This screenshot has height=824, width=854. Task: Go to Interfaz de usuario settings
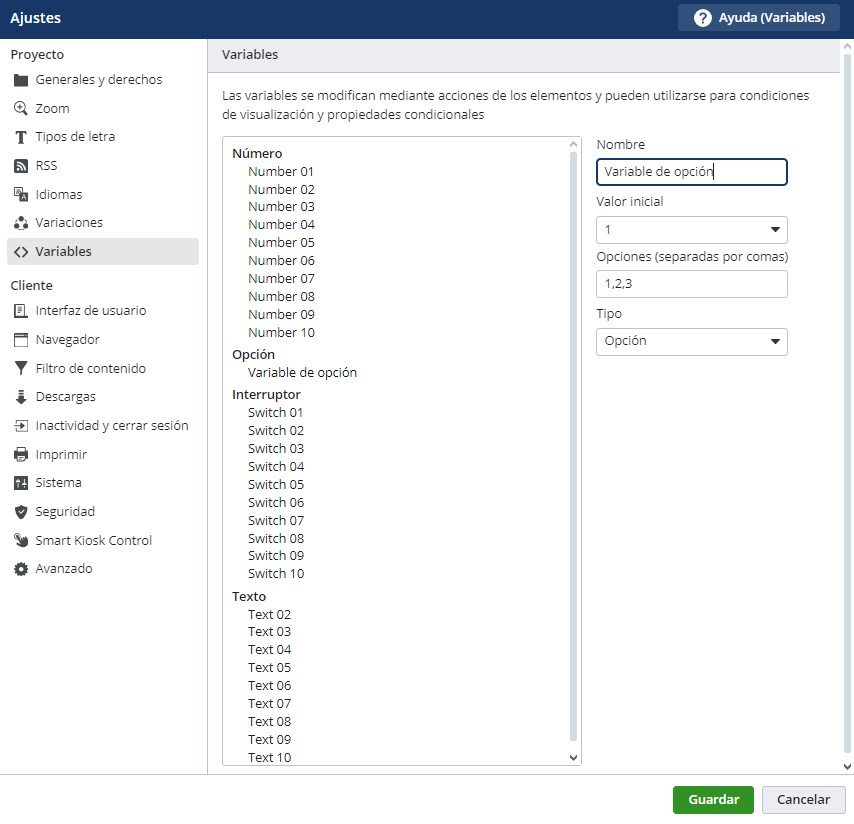(91, 311)
